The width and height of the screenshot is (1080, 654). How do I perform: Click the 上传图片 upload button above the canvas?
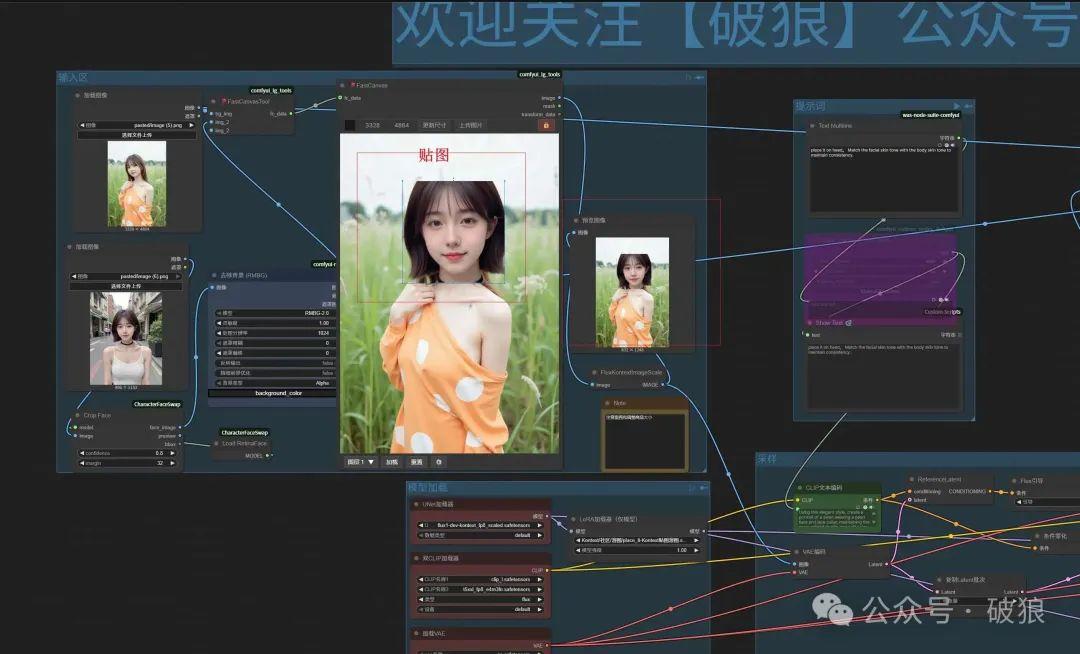coord(470,126)
